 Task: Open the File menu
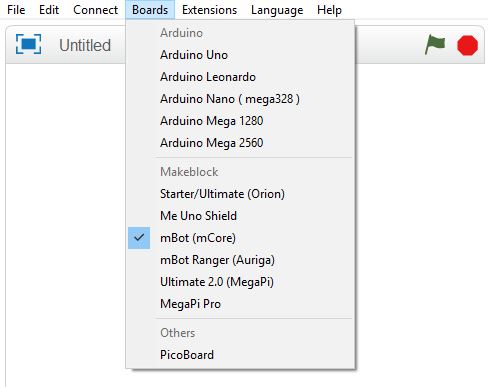pyautogui.click(x=16, y=10)
